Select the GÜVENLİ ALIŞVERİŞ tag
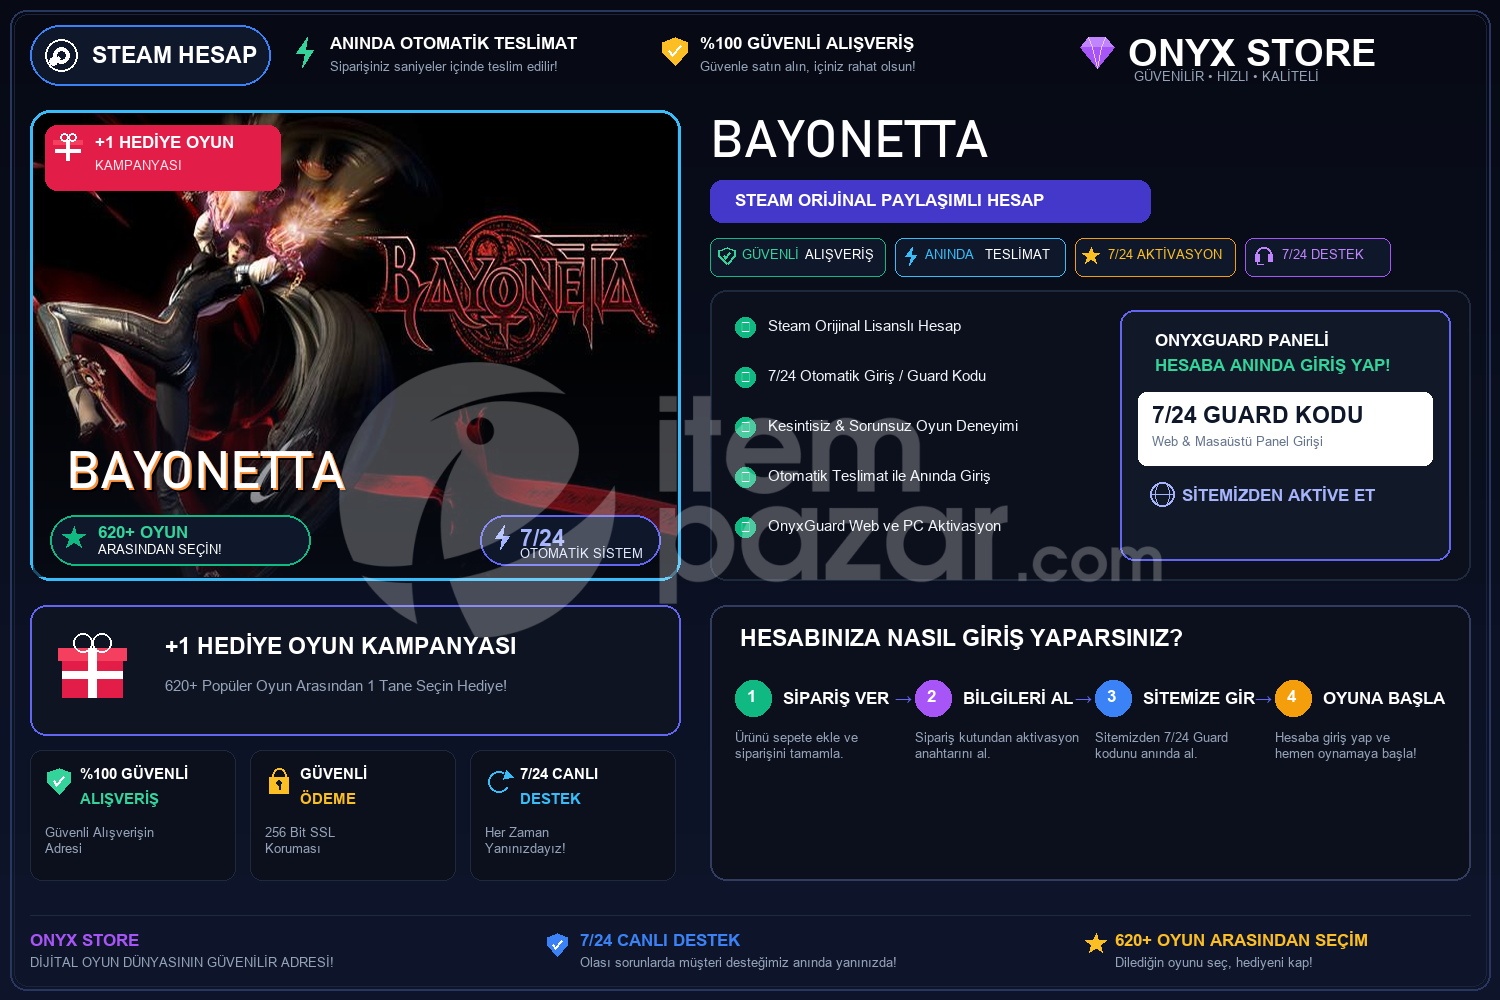1500x1000 pixels. coord(799,257)
